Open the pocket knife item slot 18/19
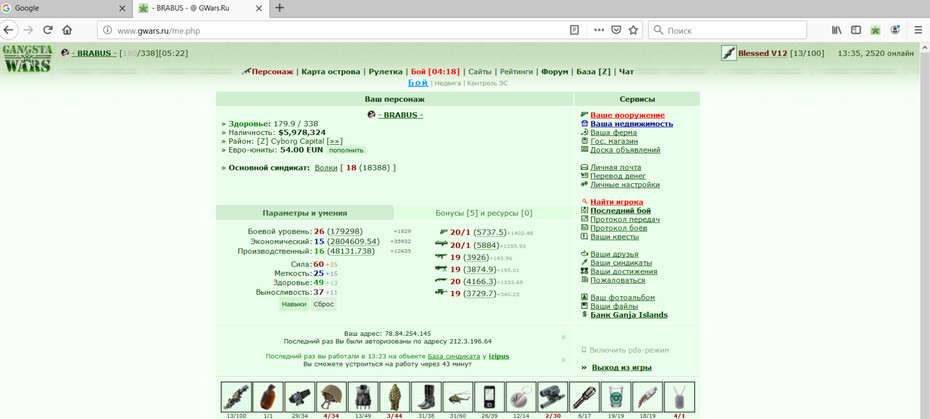Screen dimensions: 930x419 coord(648,396)
